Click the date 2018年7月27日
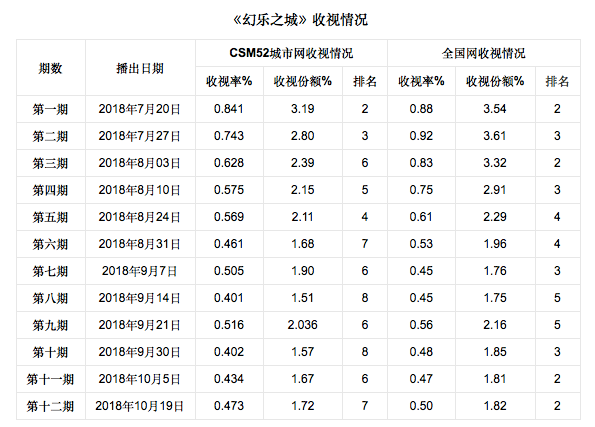The width and height of the screenshot is (595, 427). [x=140, y=136]
